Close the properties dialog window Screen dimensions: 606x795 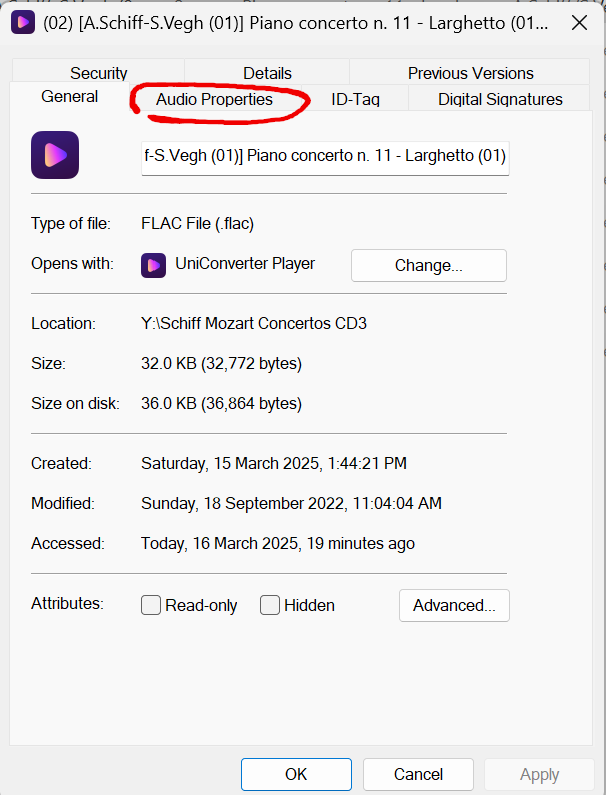pyautogui.click(x=579, y=23)
